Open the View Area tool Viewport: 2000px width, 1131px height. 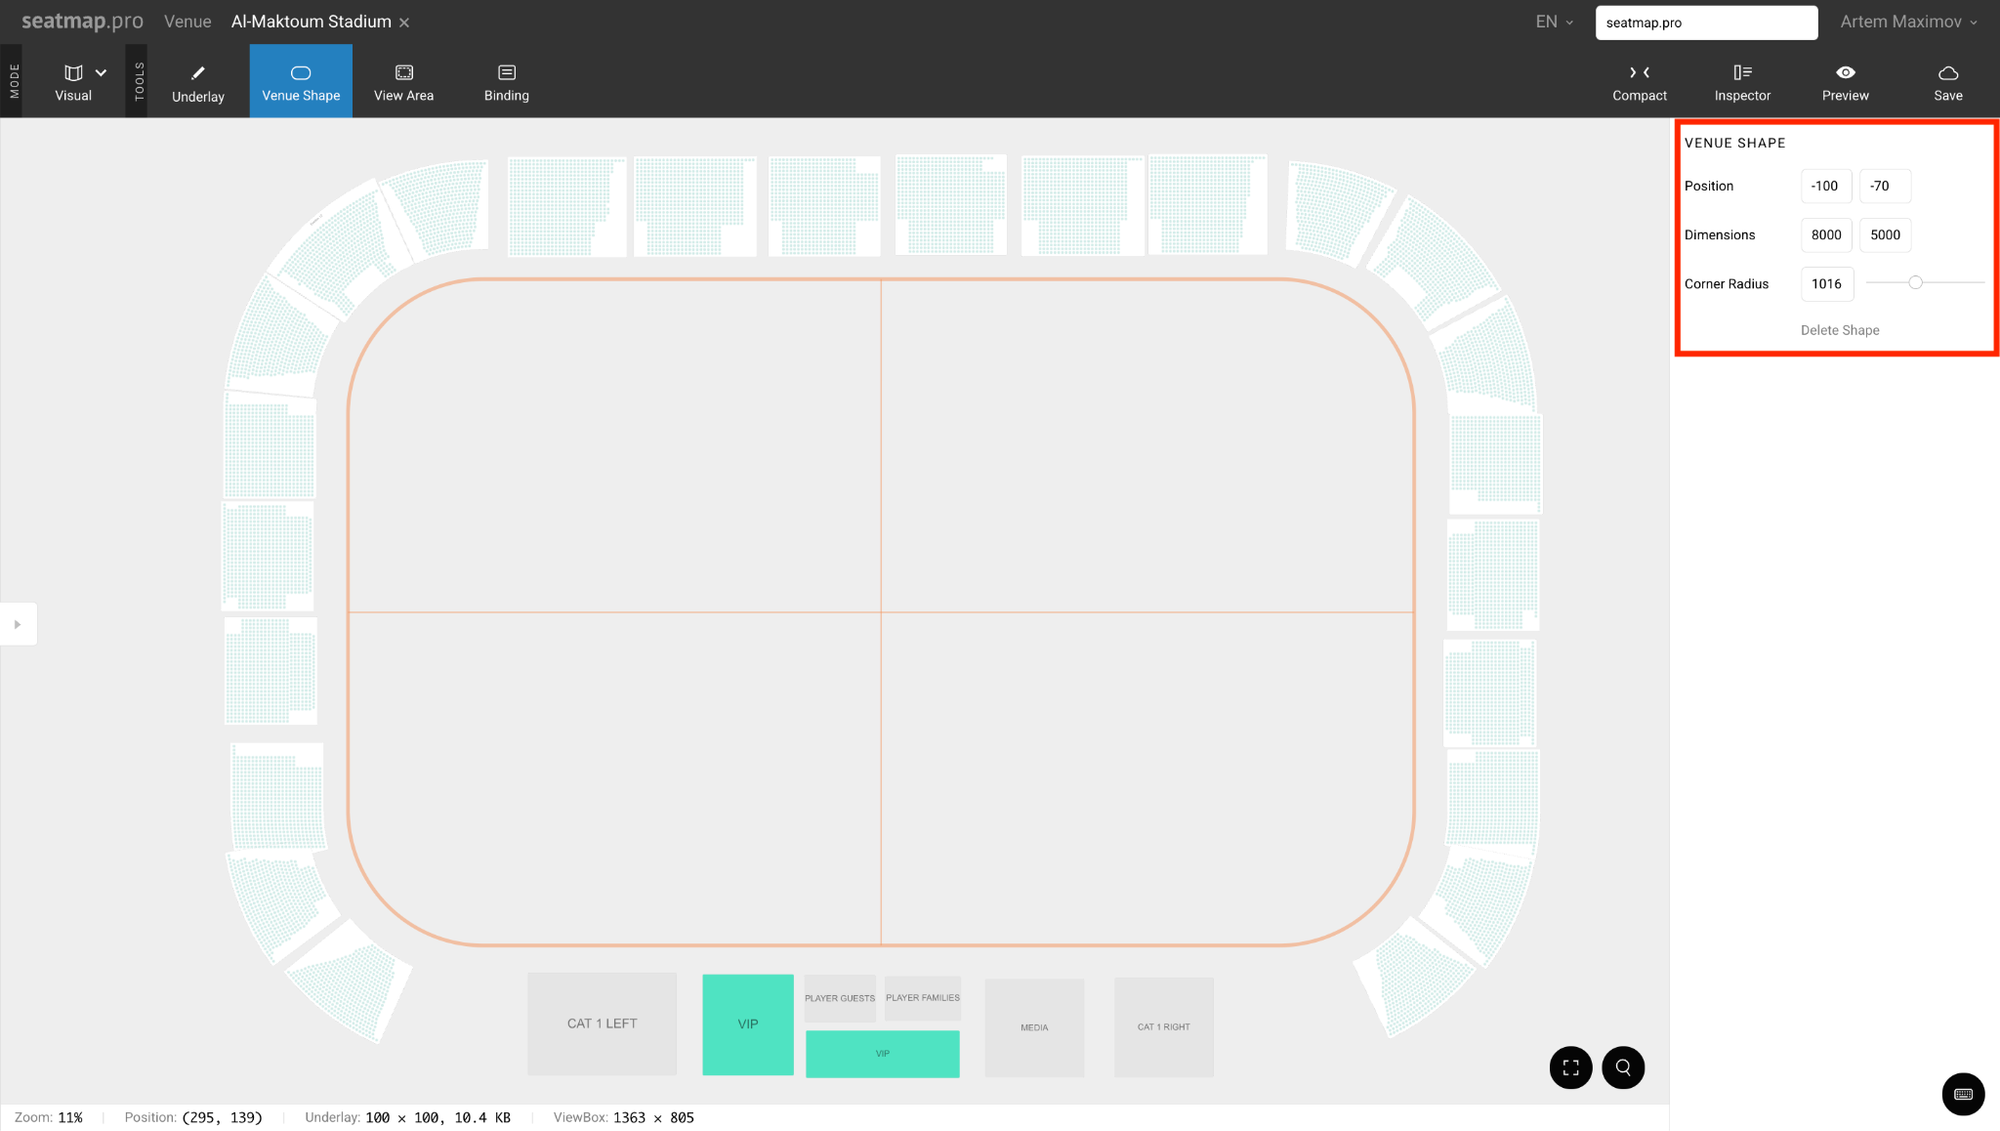tap(403, 82)
